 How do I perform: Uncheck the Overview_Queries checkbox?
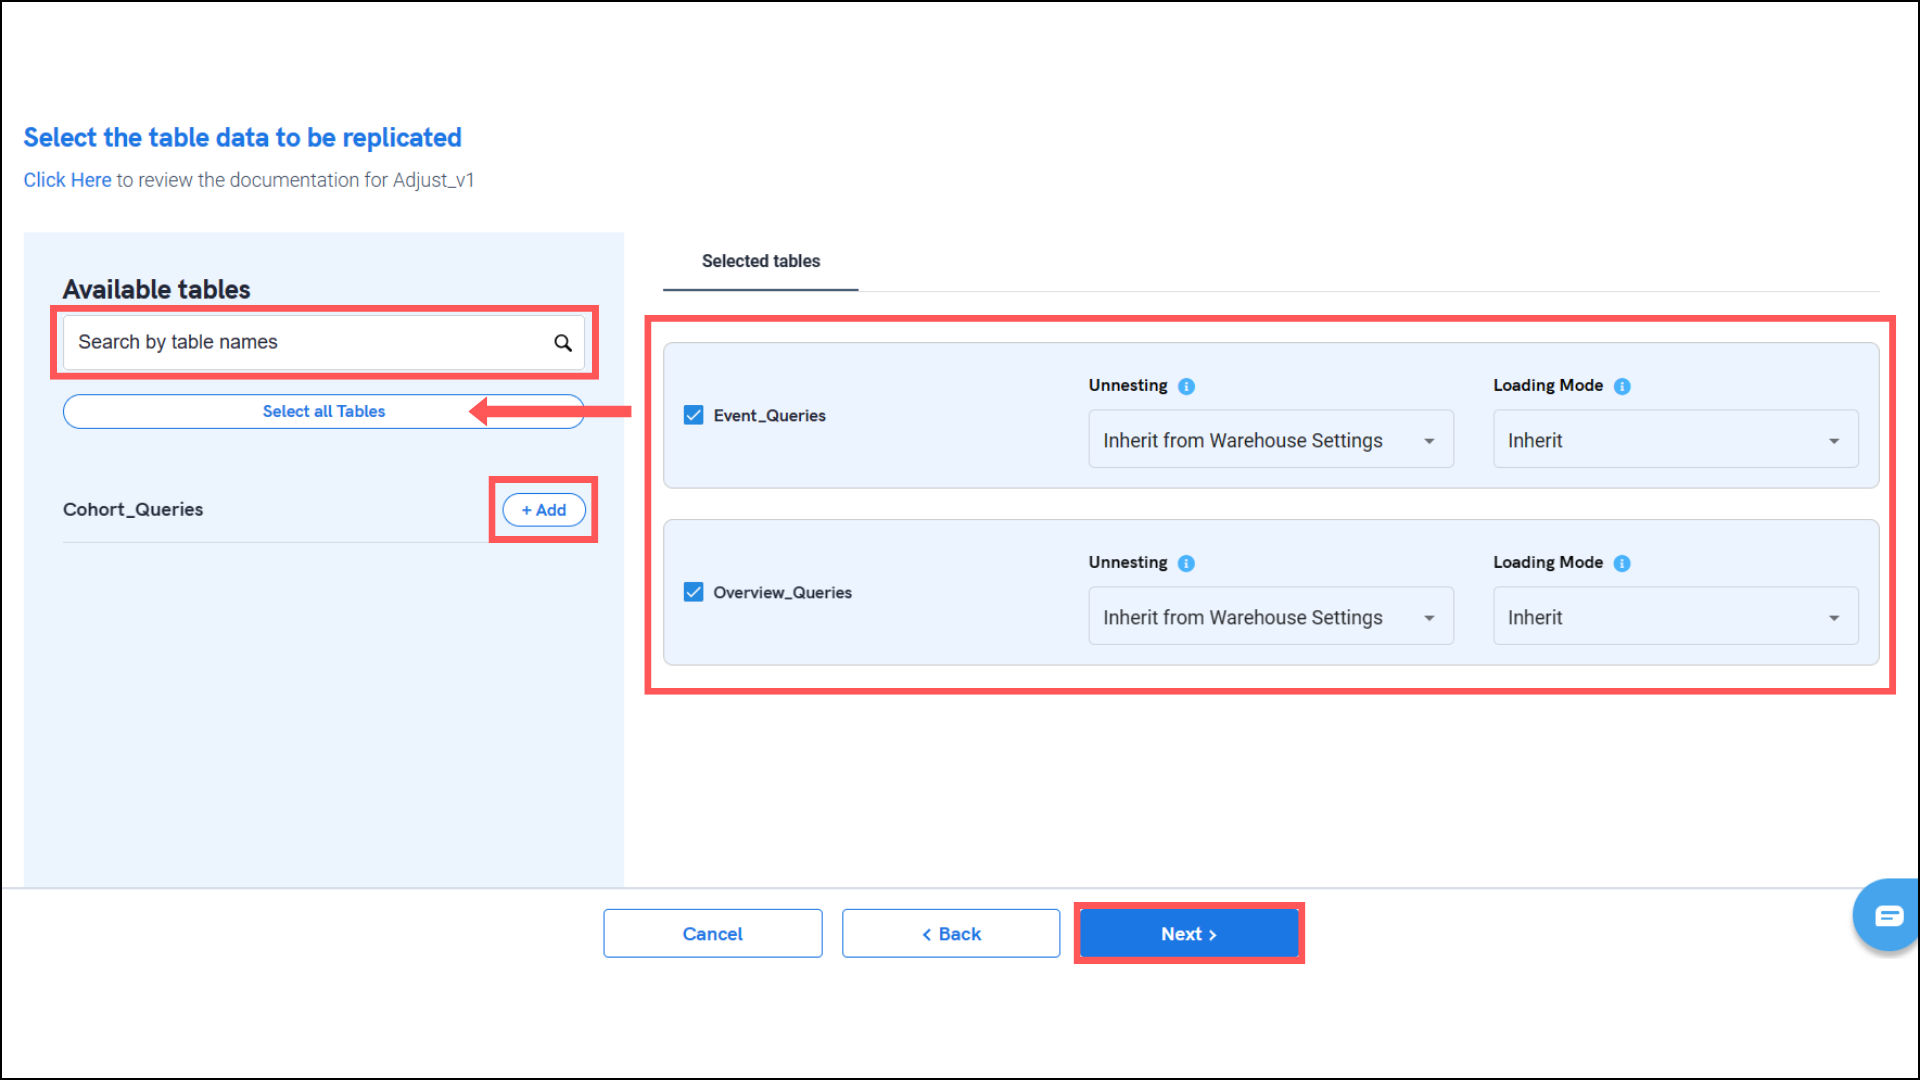pos(693,592)
